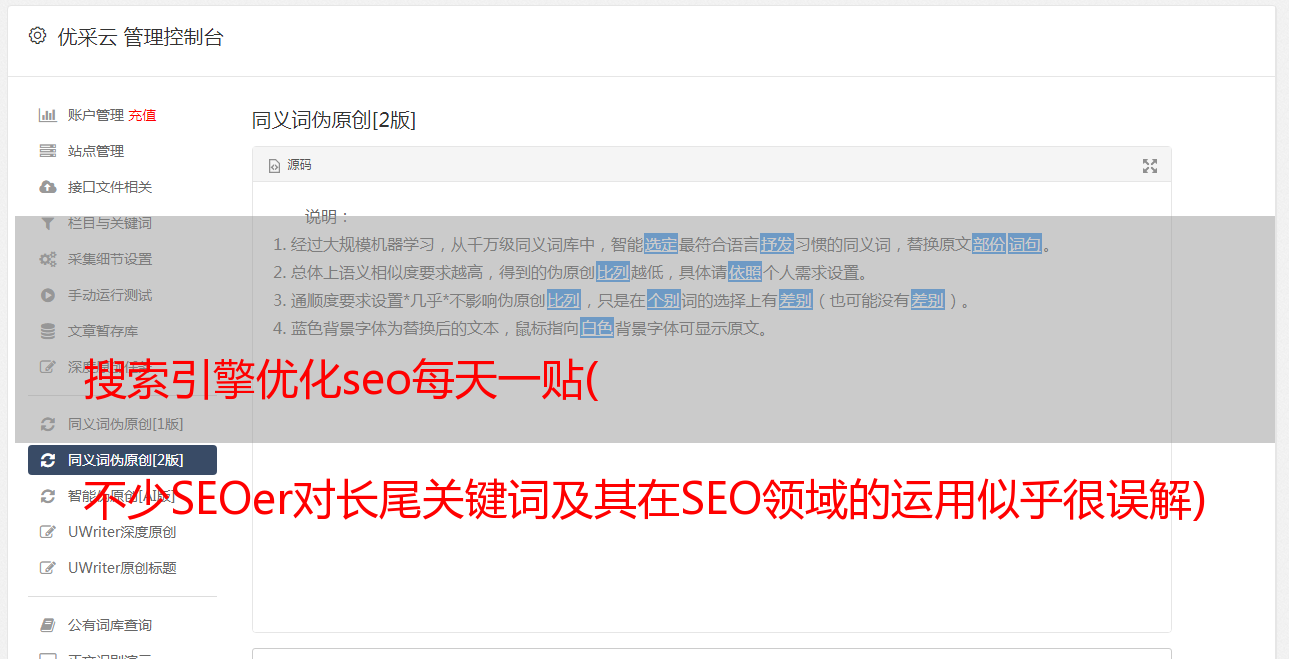The width and height of the screenshot is (1289, 659).
Task: Click the highlighted word 依照 in line two
Action: coord(745,272)
